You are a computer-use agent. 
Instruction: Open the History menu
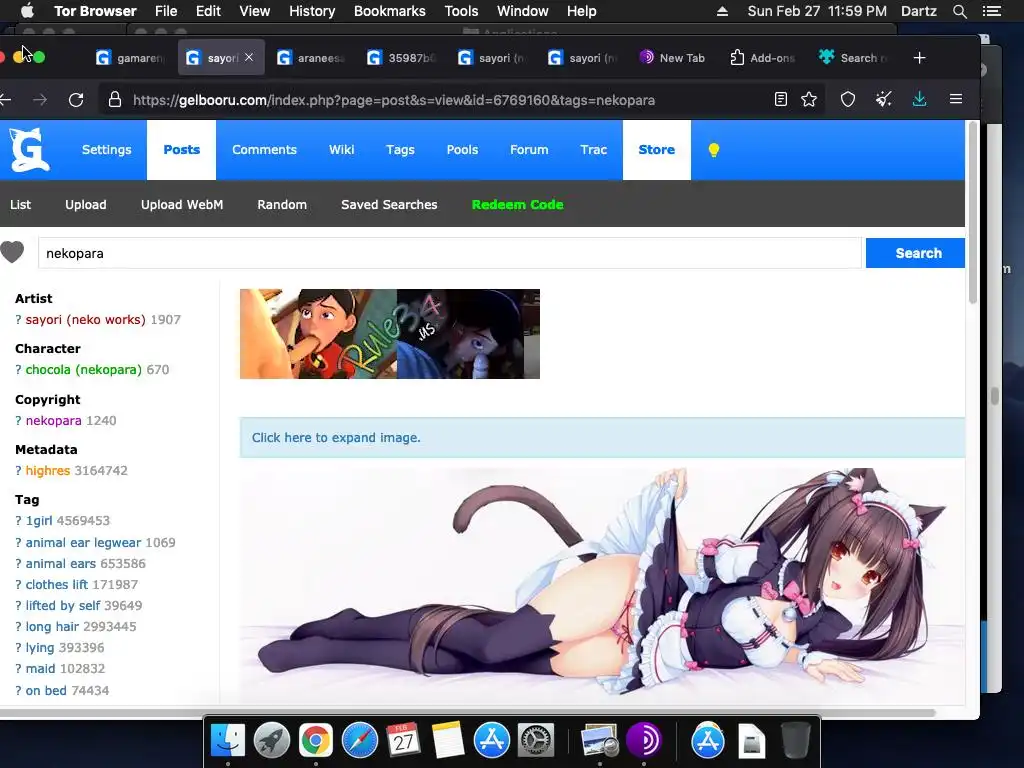[312, 11]
